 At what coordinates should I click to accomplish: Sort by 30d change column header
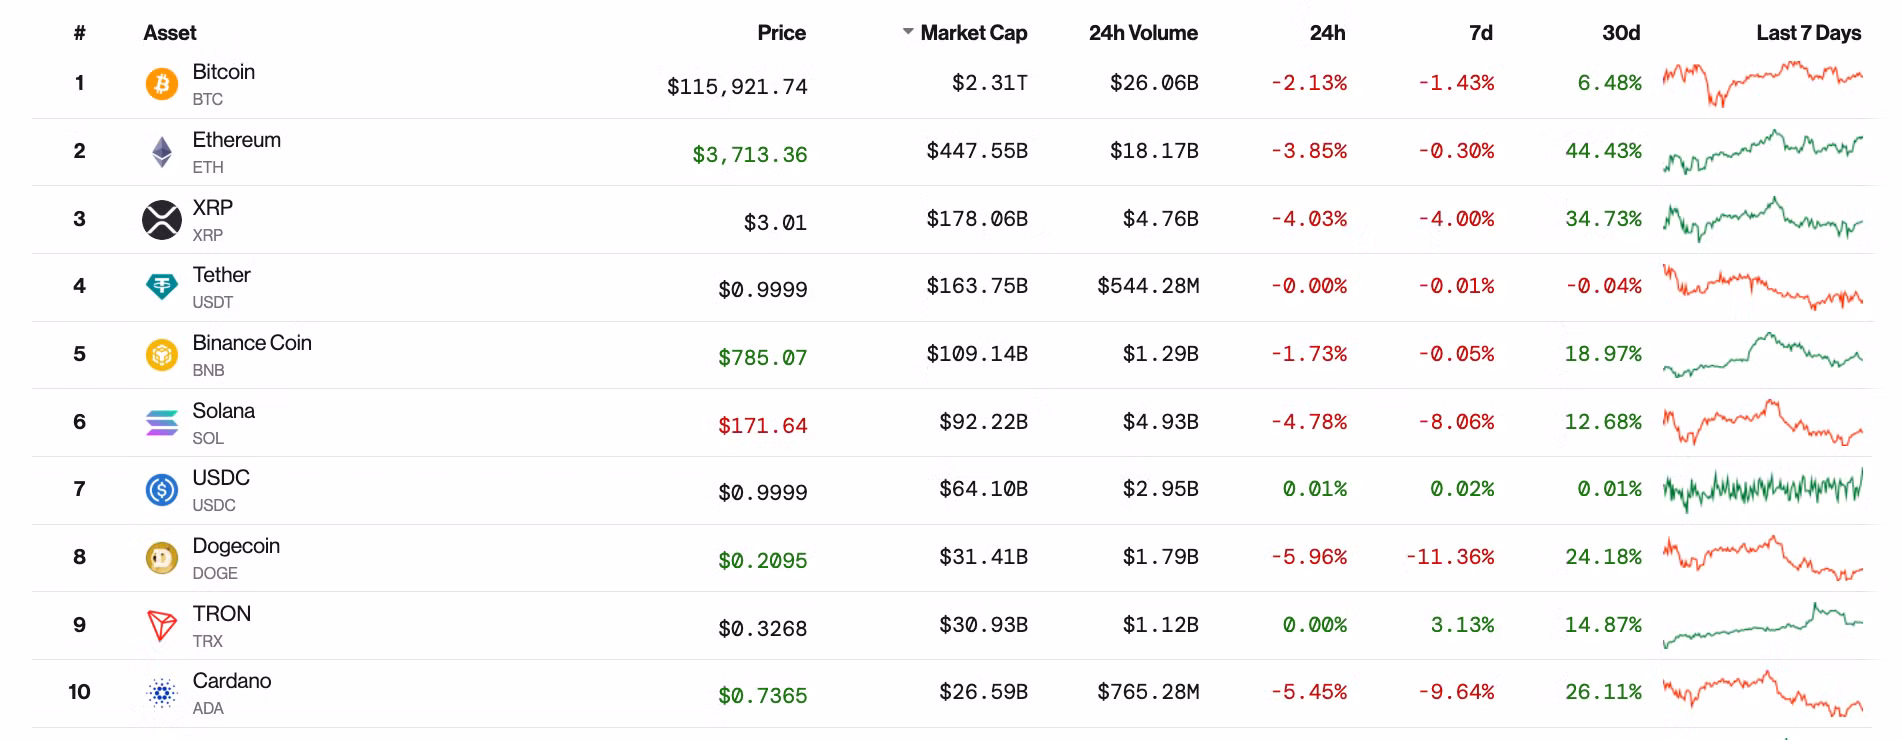pos(1620,33)
